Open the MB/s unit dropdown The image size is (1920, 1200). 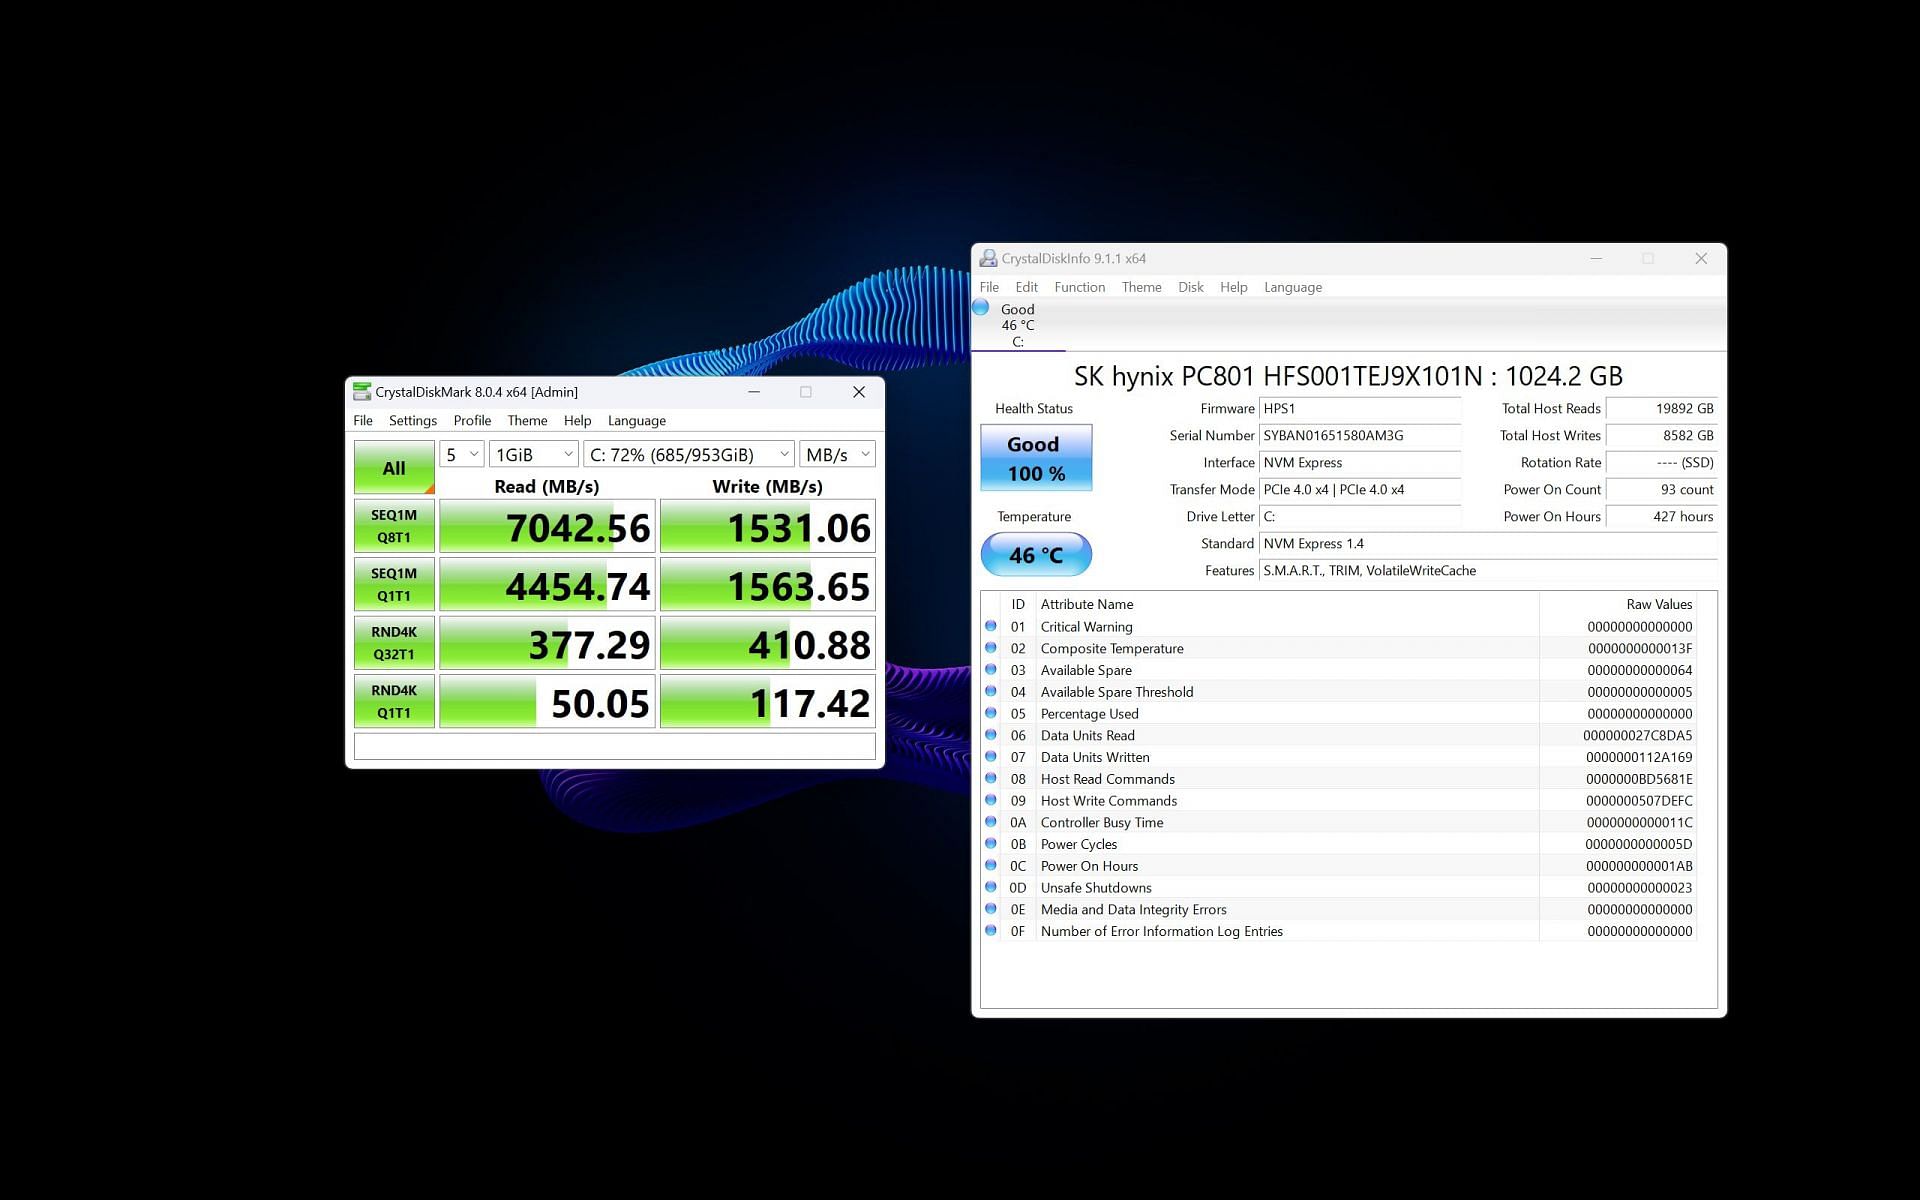838,455
